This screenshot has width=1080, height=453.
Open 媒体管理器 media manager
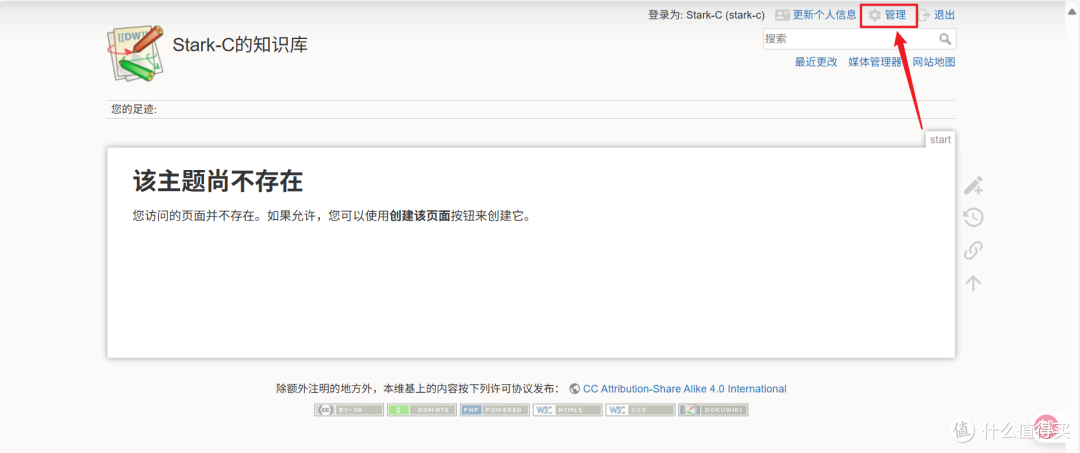[x=875, y=62]
